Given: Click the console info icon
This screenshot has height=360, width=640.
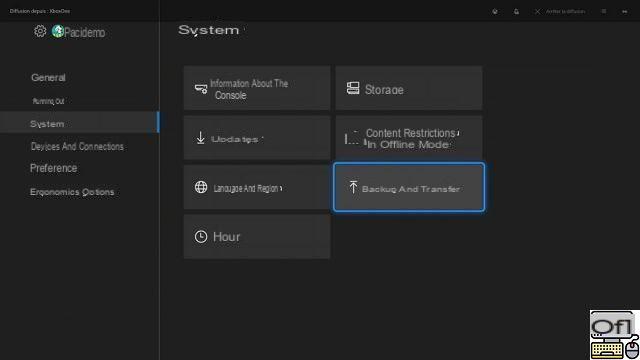Looking at the screenshot, I should coord(201,89).
